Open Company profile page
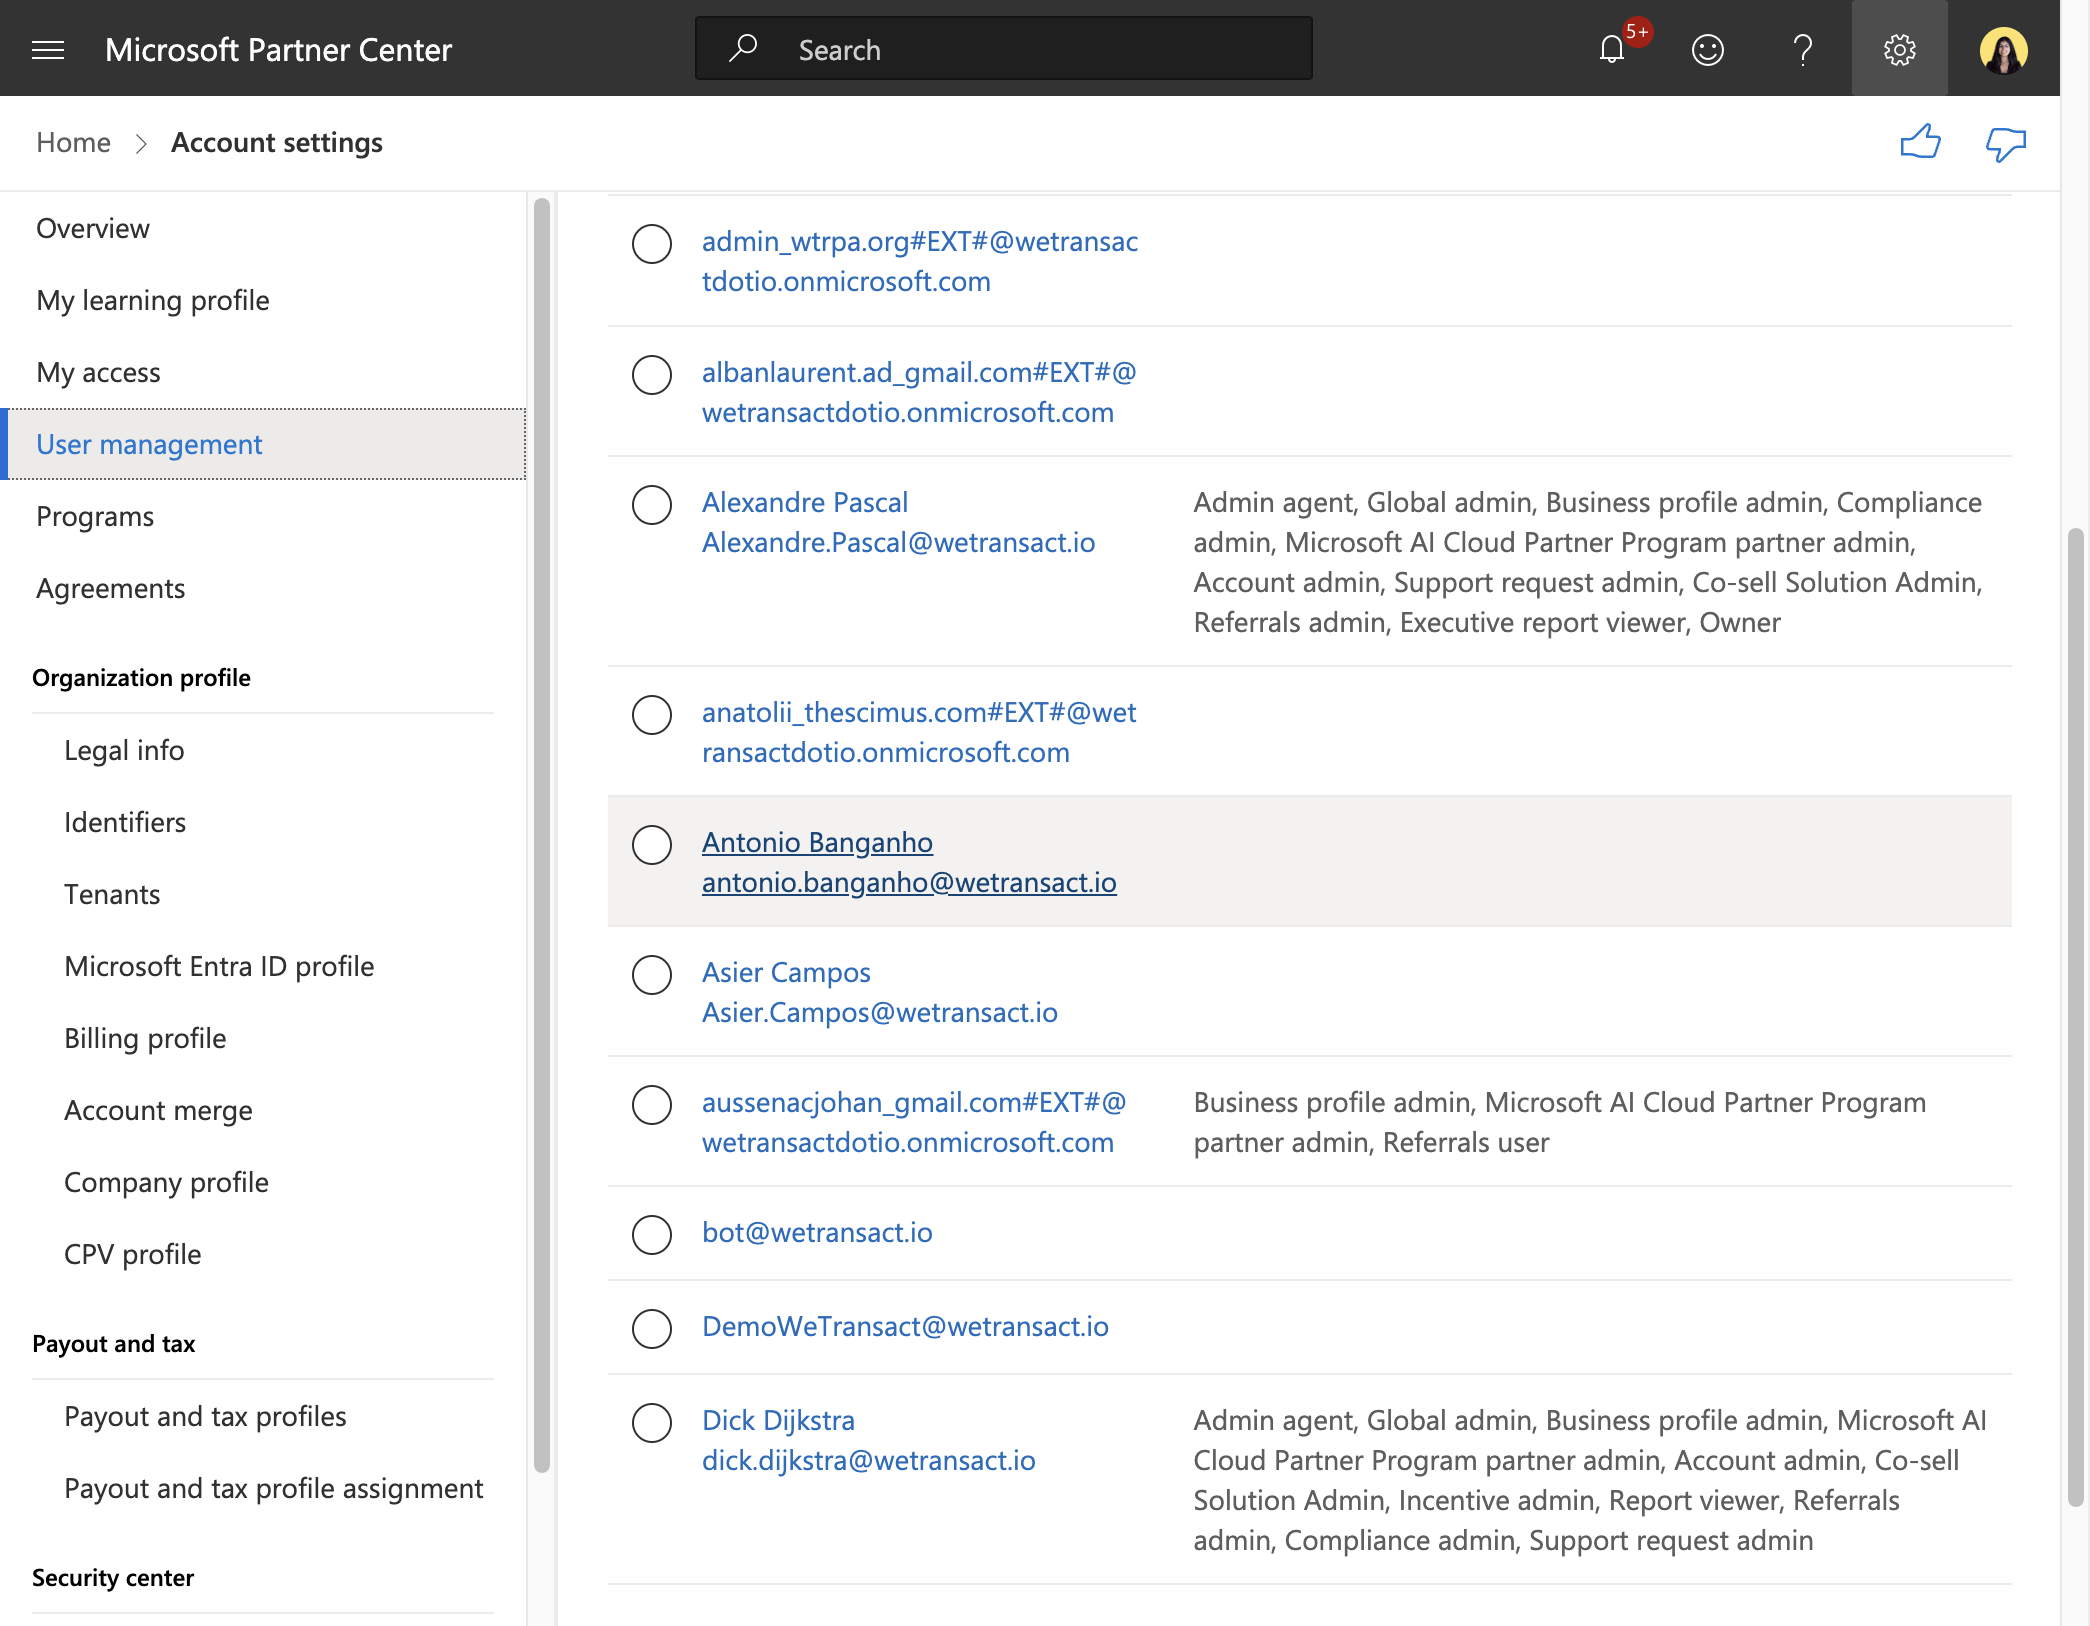Image resolution: width=2090 pixels, height=1626 pixels. pyautogui.click(x=166, y=1182)
